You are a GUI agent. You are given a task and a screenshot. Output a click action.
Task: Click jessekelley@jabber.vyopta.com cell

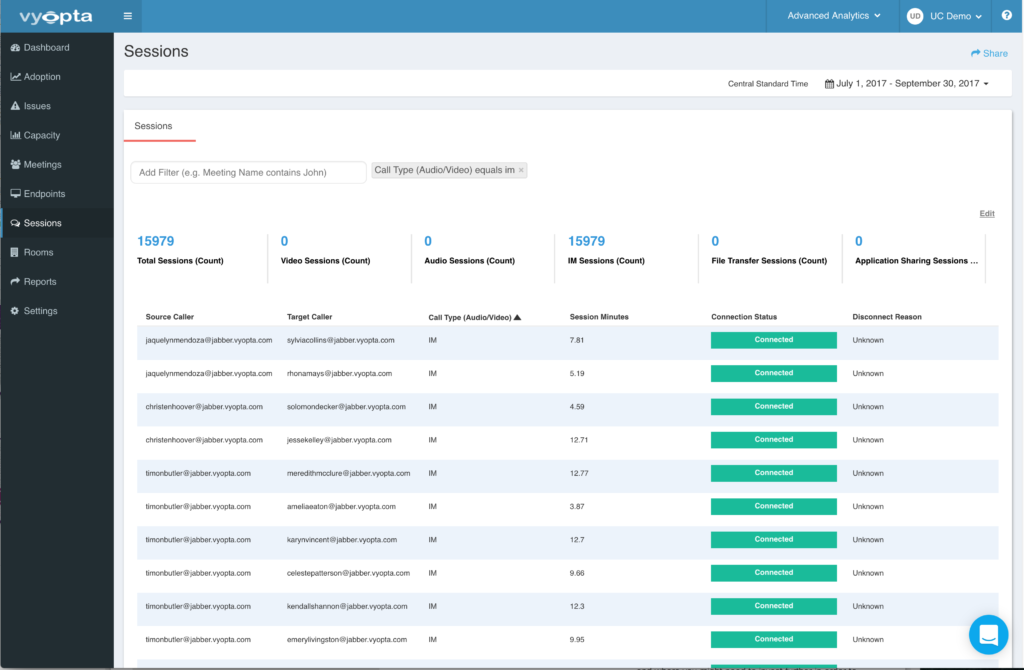[340, 440]
